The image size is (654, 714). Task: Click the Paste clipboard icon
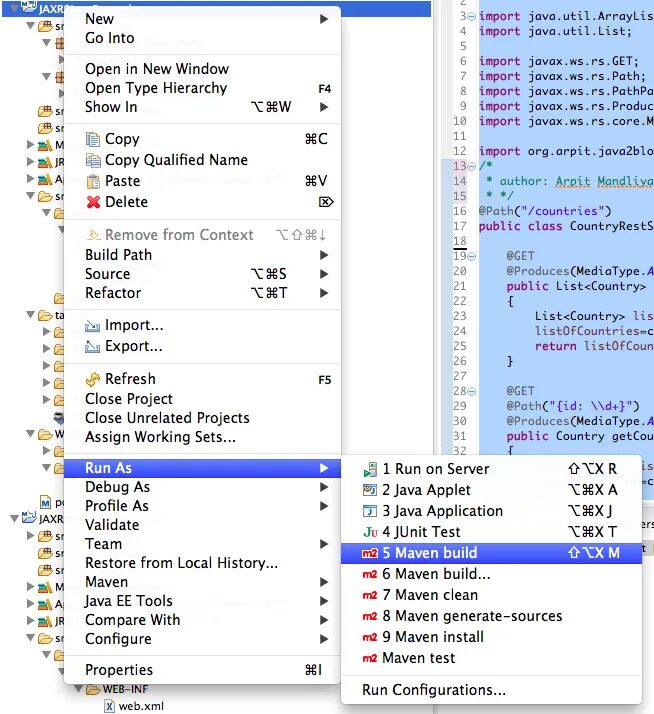pyautogui.click(x=93, y=181)
